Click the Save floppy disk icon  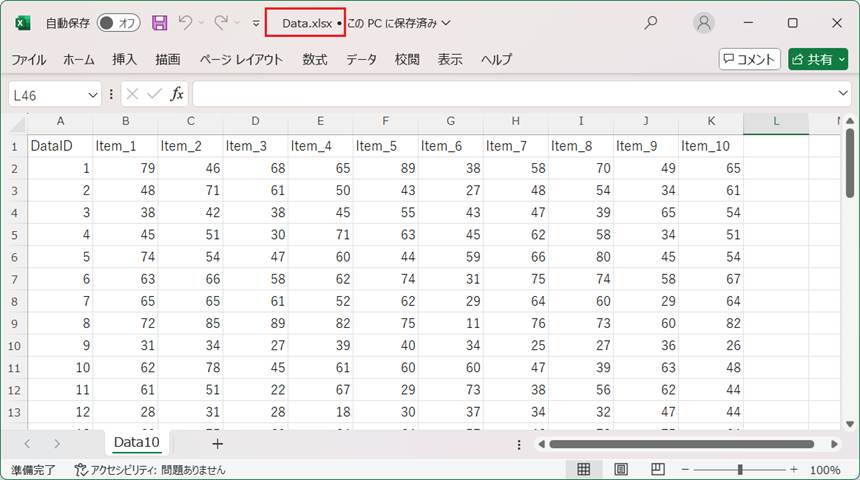click(x=160, y=22)
